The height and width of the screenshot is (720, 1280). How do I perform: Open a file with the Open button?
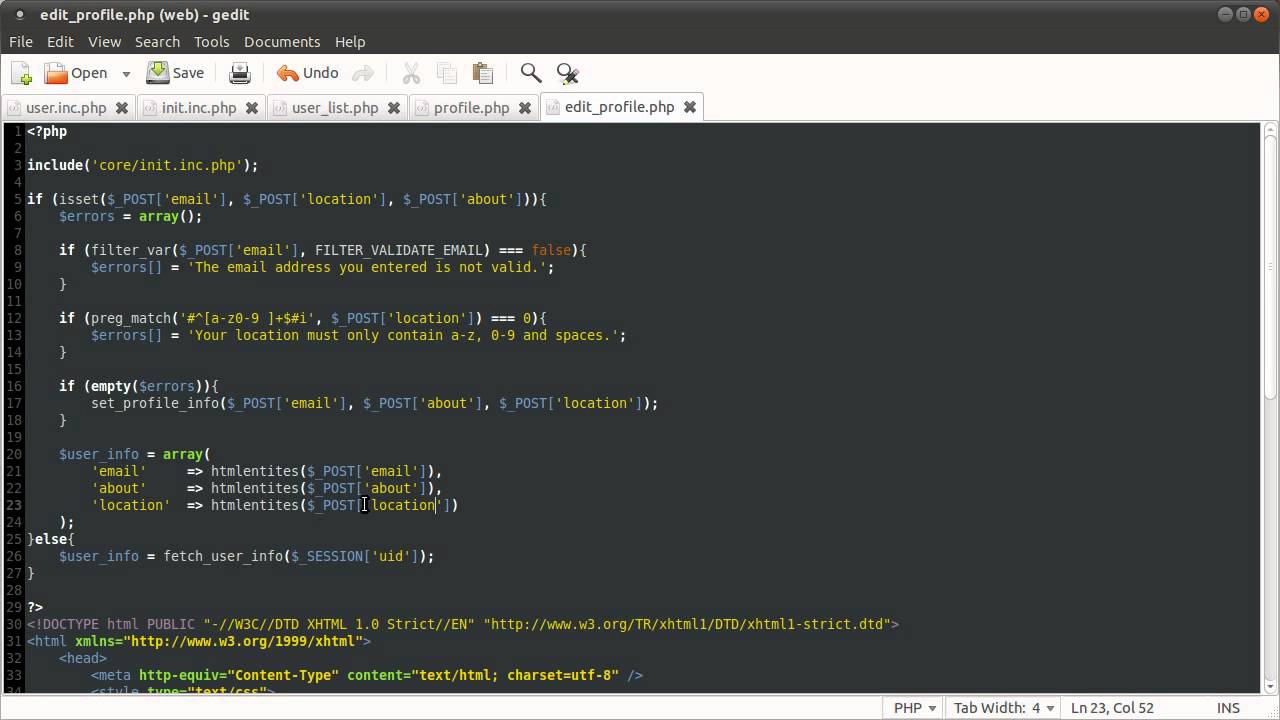76,73
